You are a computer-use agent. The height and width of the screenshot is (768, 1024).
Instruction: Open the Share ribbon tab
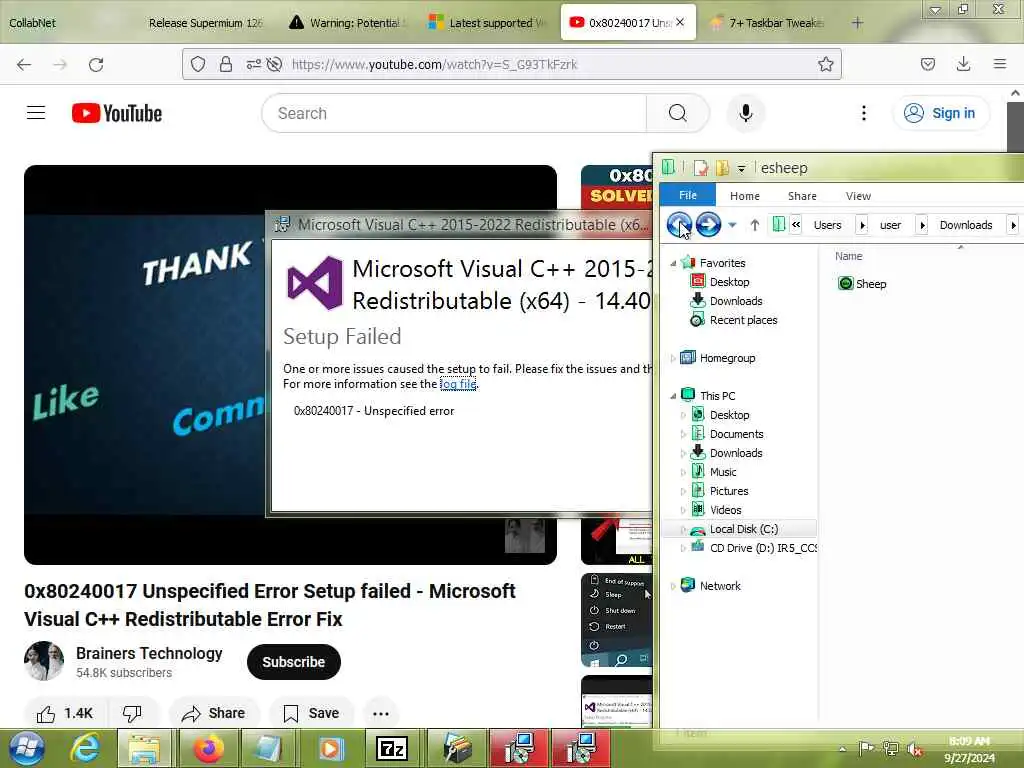coord(802,196)
